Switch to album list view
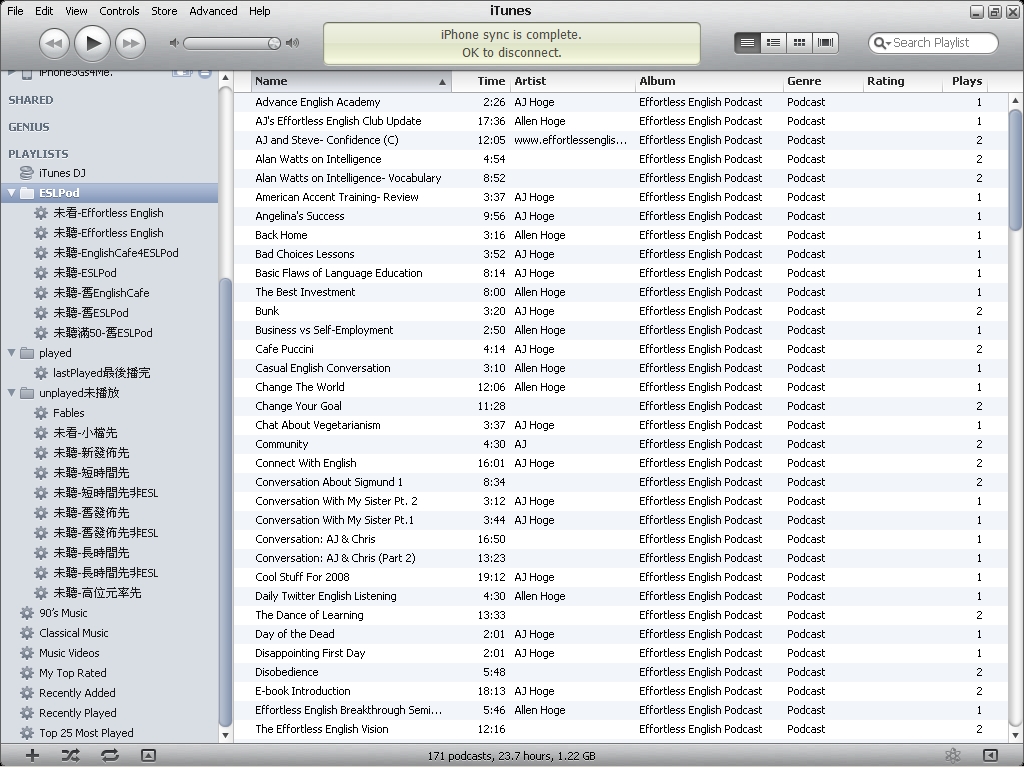Screen dimensions: 1024x768 pyautogui.click(x=773, y=42)
